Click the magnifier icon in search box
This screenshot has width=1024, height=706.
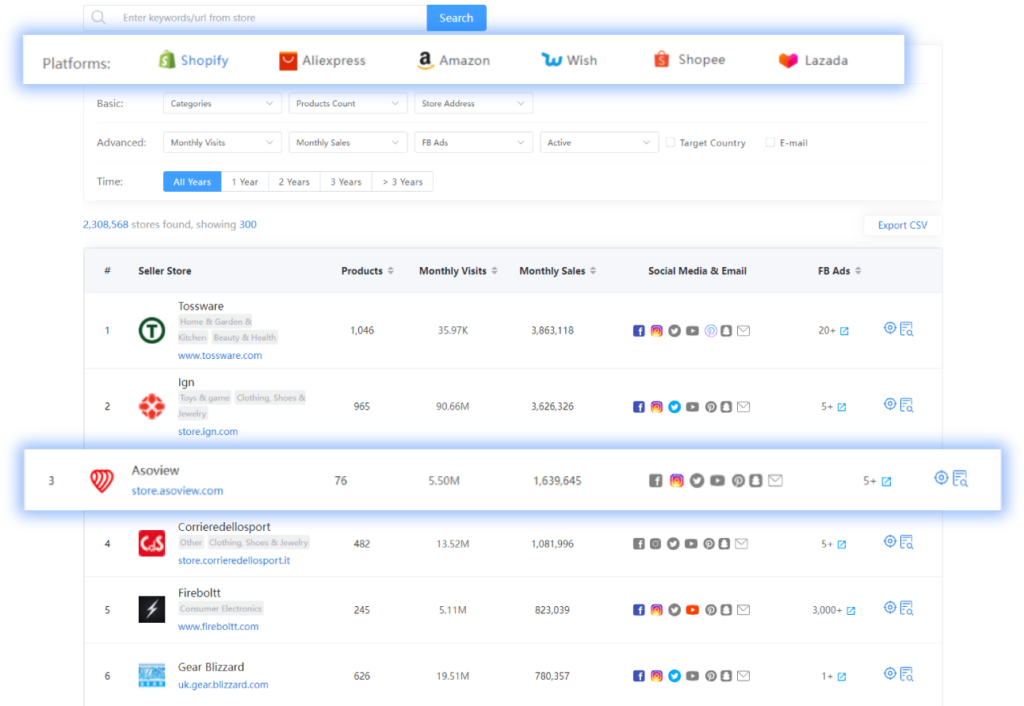pos(99,17)
